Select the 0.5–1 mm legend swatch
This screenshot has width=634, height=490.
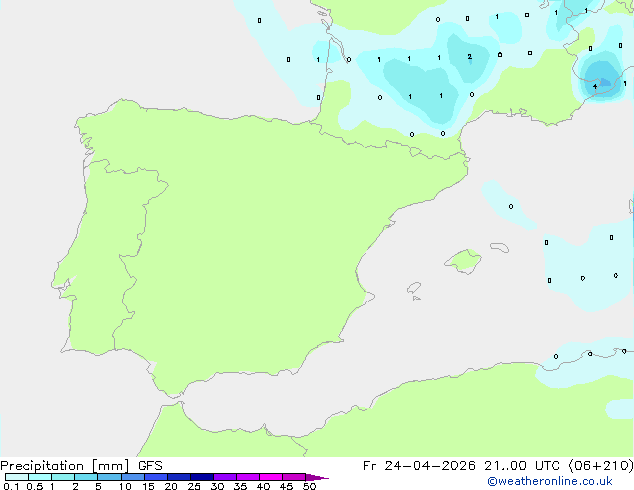(x=40, y=477)
